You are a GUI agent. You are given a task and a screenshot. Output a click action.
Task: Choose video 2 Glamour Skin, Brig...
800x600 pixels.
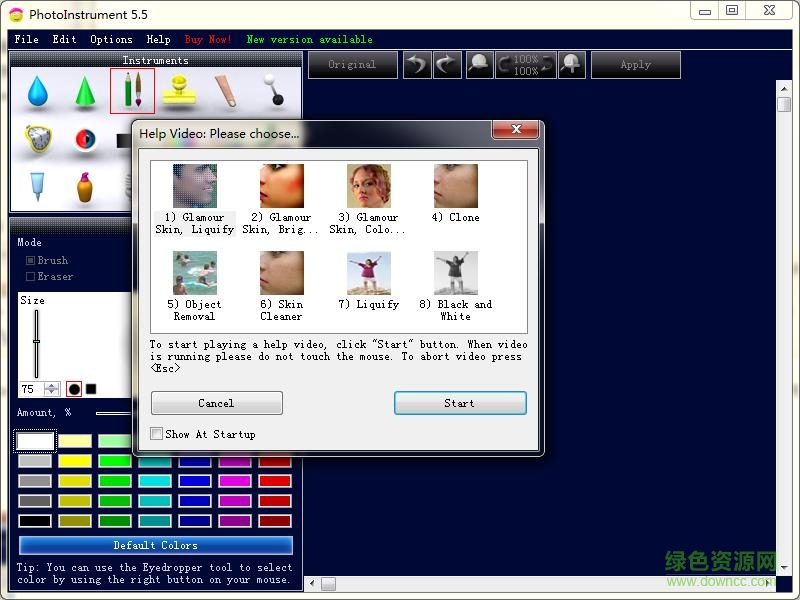coord(281,199)
